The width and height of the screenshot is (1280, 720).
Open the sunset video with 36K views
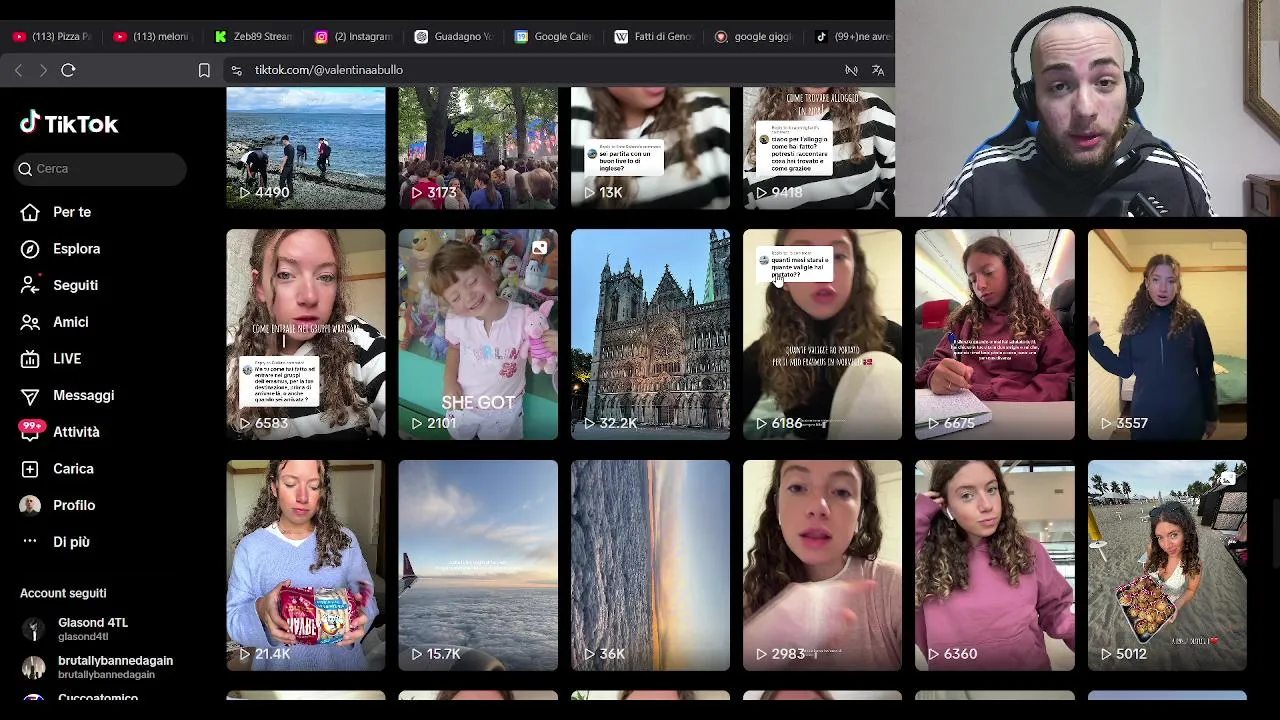[x=650, y=565]
